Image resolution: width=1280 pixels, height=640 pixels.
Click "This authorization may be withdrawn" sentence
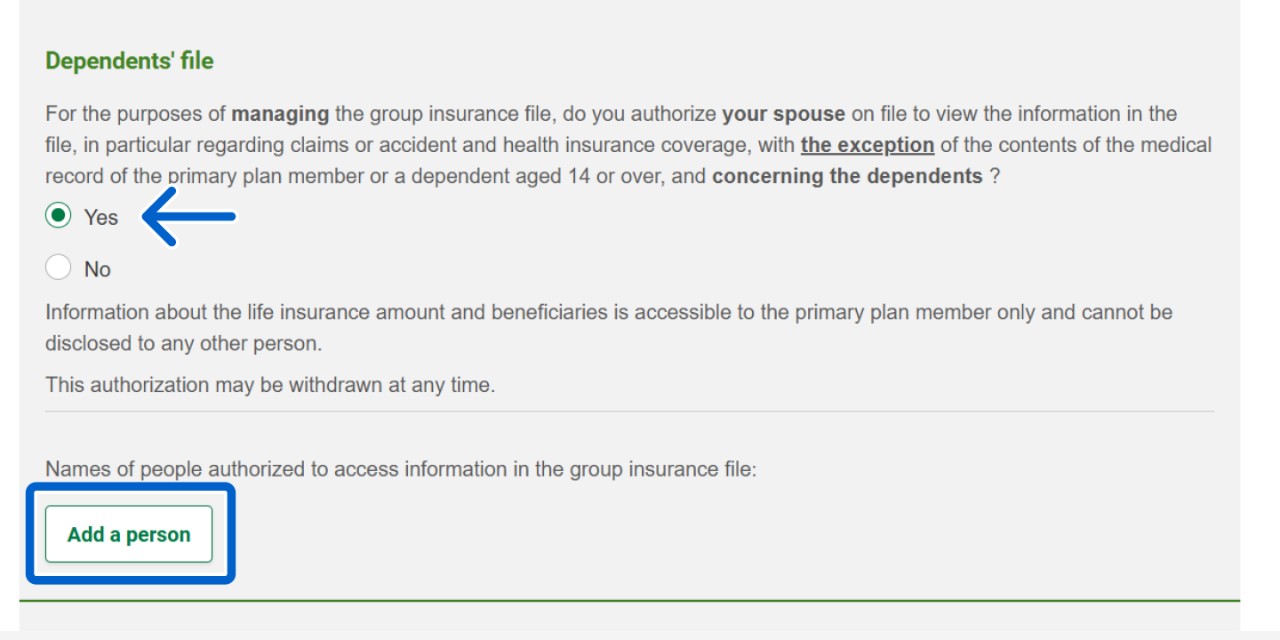pos(270,385)
